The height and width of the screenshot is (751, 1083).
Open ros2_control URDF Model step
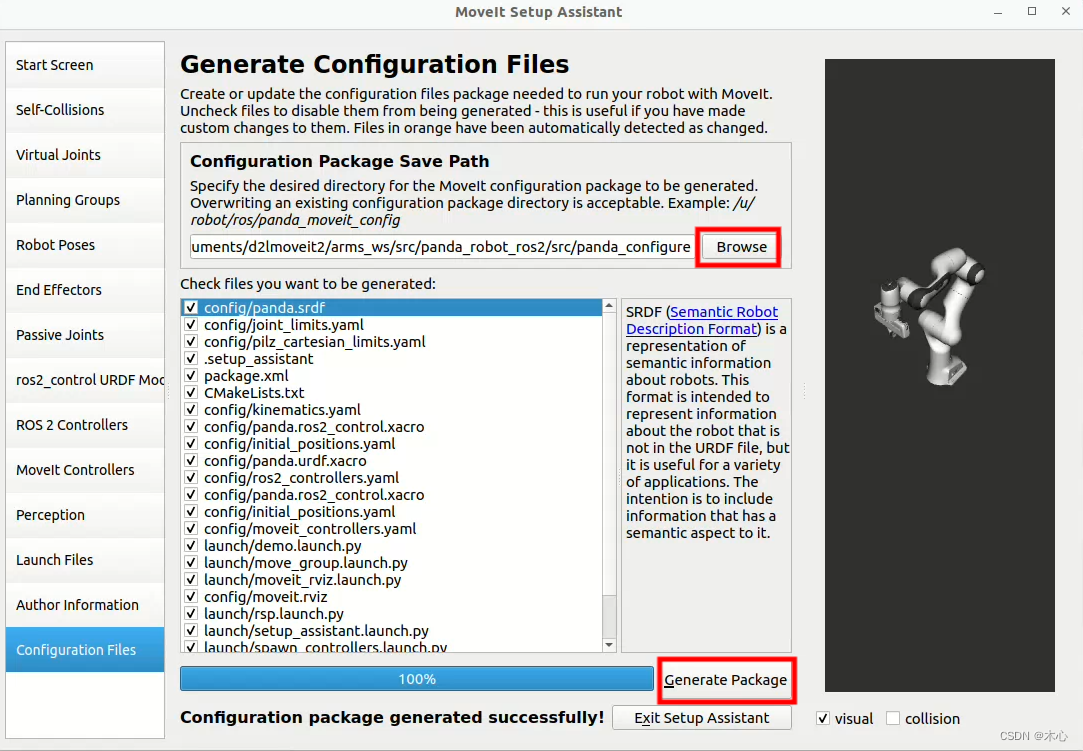click(x=85, y=379)
